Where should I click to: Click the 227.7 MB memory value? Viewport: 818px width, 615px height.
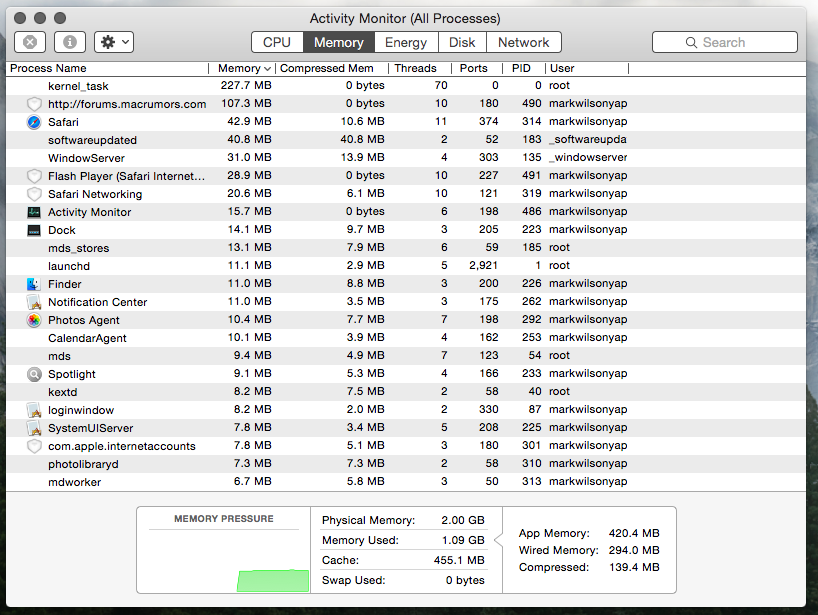coord(246,86)
